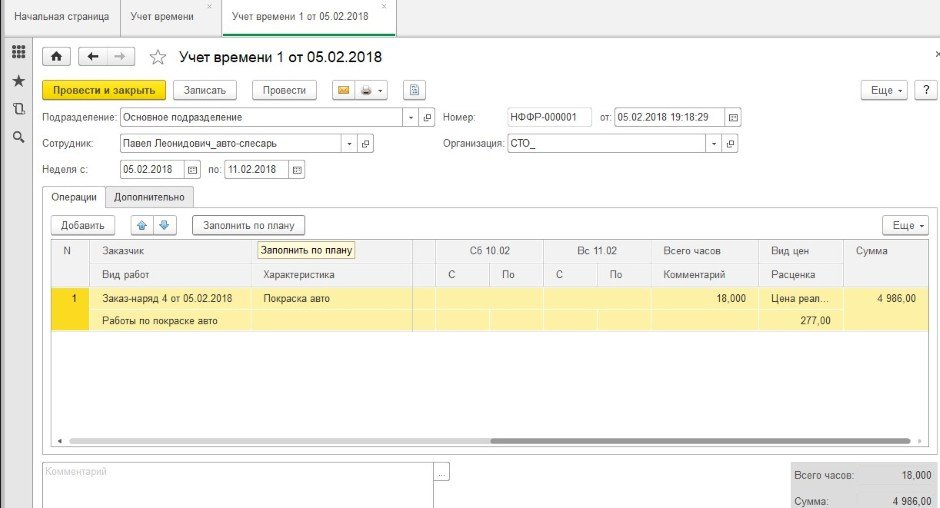Expand the Сотрудник dropdown list
Image resolution: width=940 pixels, height=508 pixels.
point(349,144)
